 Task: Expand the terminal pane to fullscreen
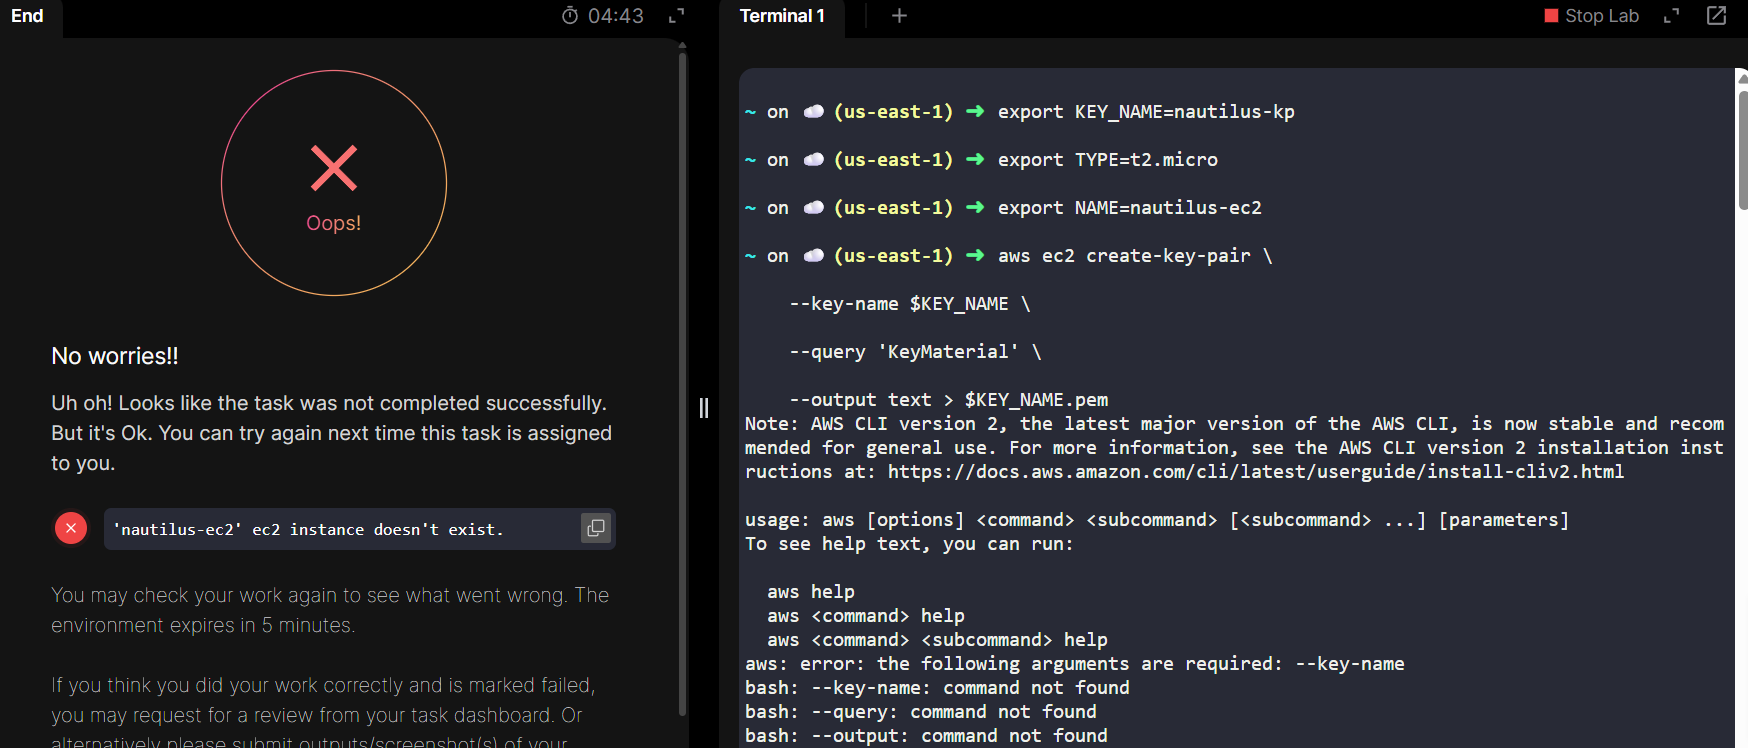tap(1671, 16)
